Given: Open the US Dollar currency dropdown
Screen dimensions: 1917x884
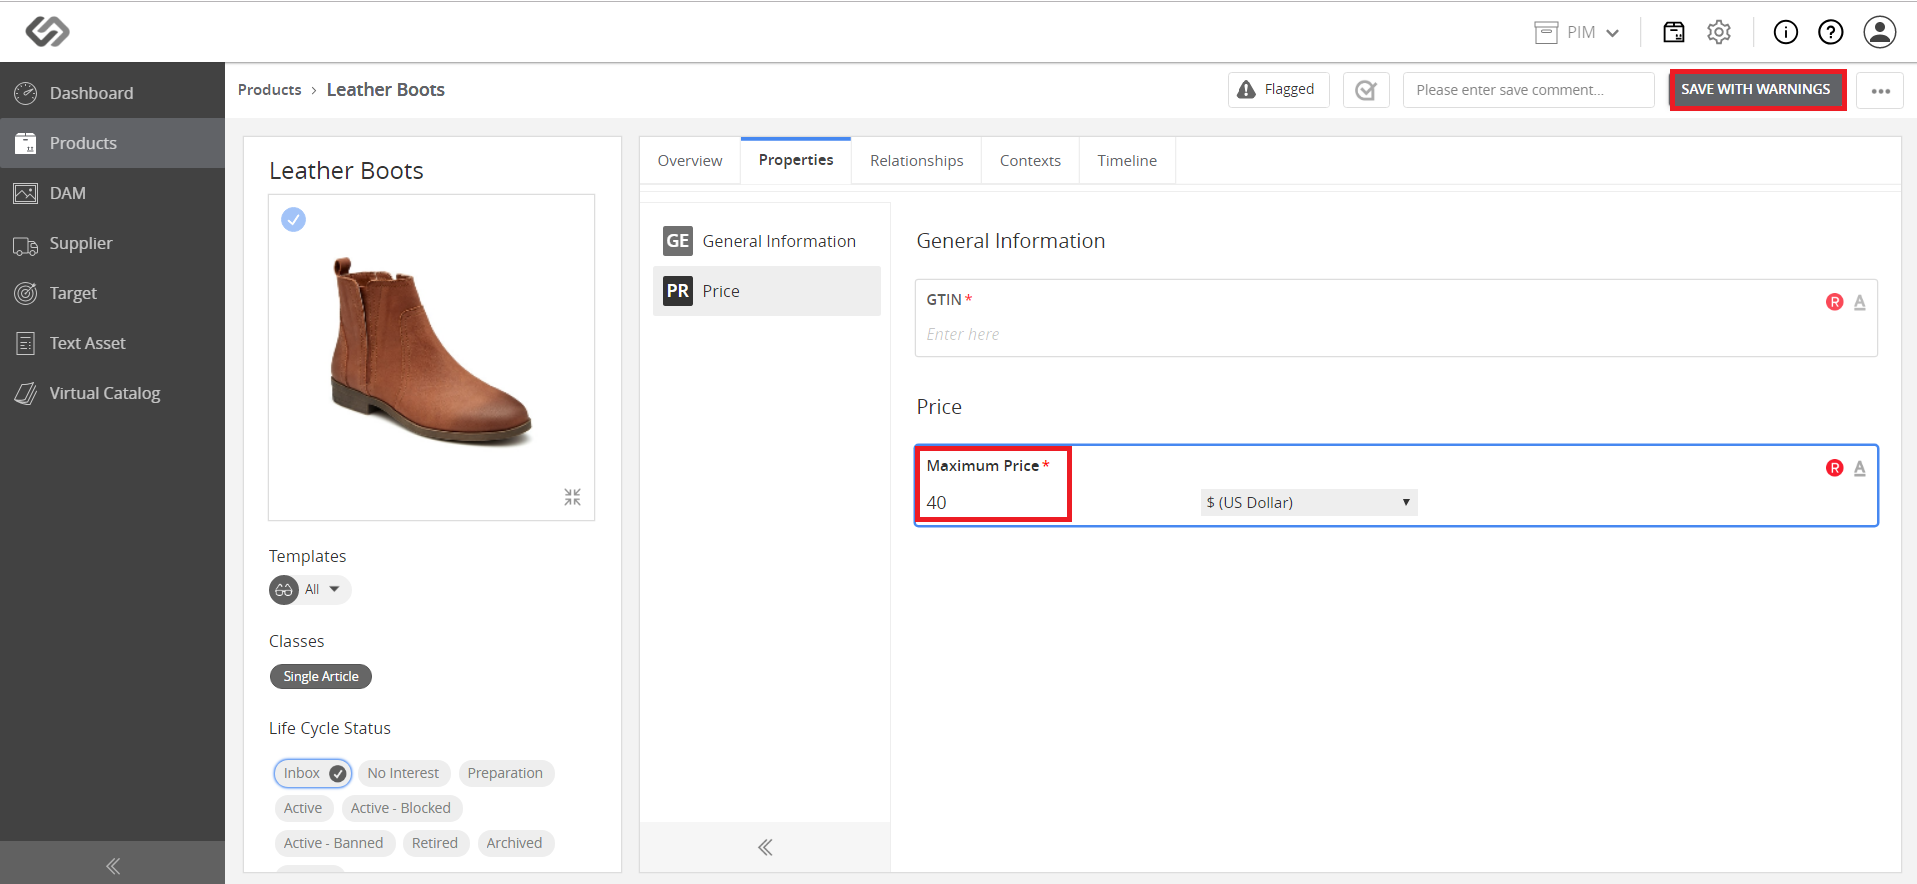Looking at the screenshot, I should click(x=1308, y=503).
